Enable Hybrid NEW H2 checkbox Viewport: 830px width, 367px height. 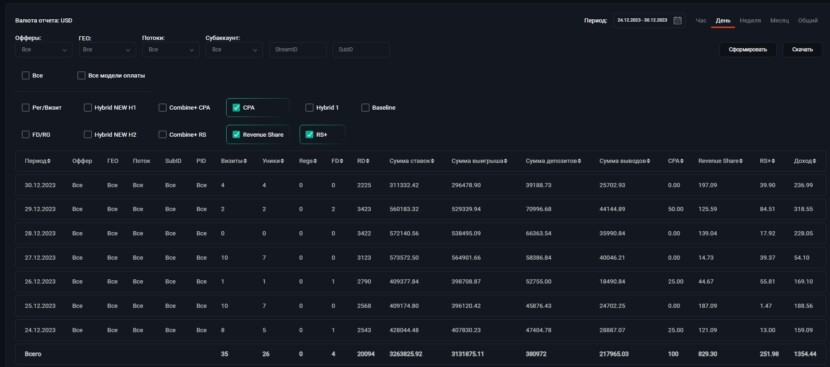(87, 135)
